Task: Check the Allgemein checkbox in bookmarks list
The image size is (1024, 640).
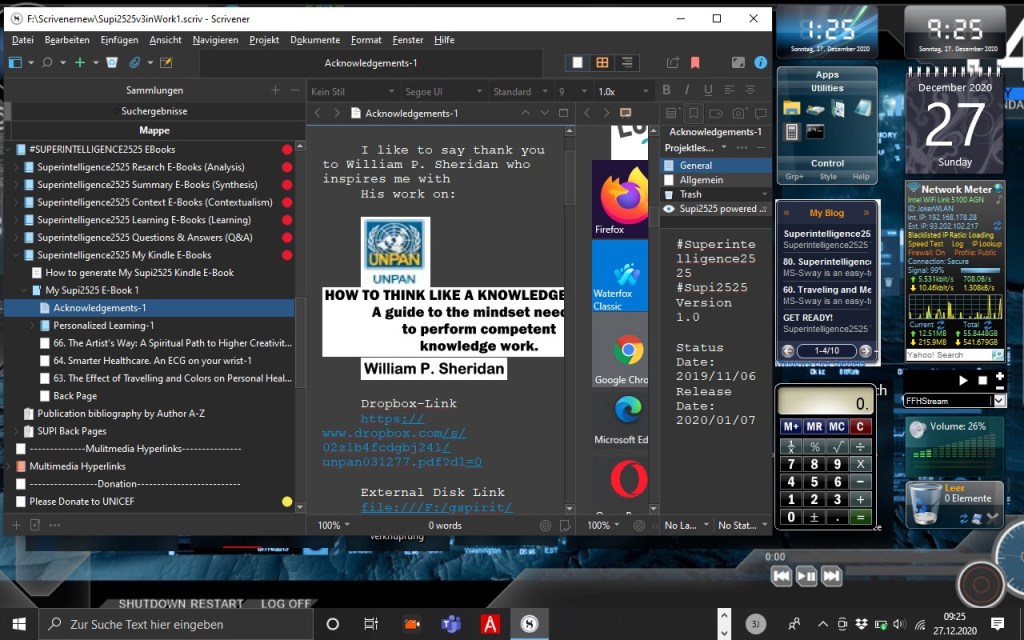Action: tap(670, 180)
